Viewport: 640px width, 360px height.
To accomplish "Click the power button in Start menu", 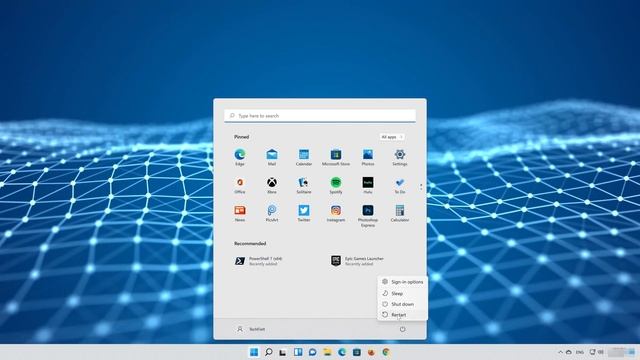I will pyautogui.click(x=402, y=329).
